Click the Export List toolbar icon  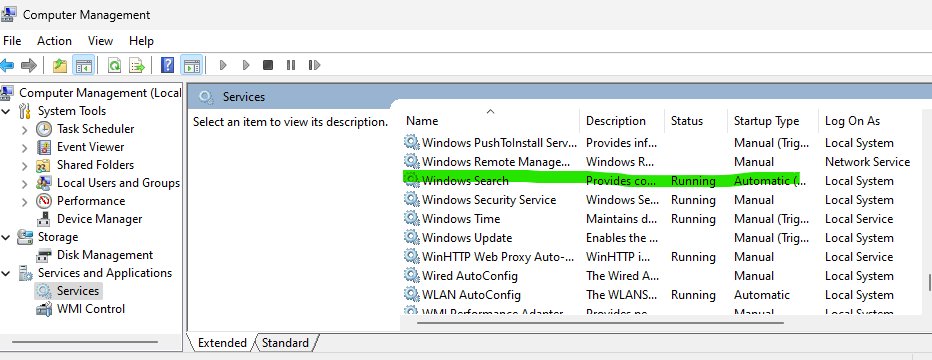tap(137, 65)
